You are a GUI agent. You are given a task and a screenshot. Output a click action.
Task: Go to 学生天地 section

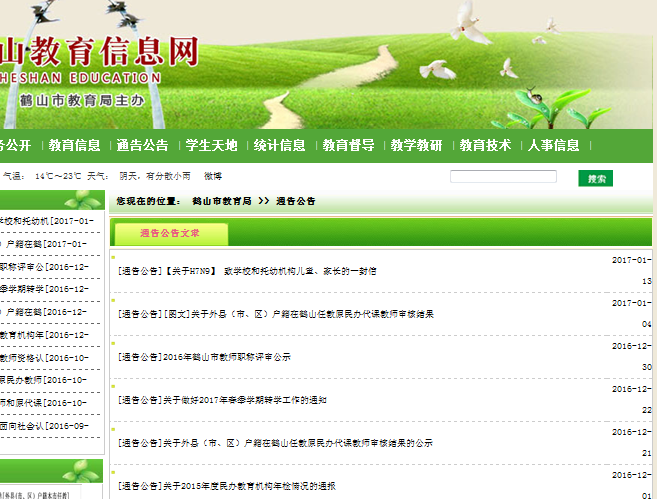pyautogui.click(x=211, y=145)
